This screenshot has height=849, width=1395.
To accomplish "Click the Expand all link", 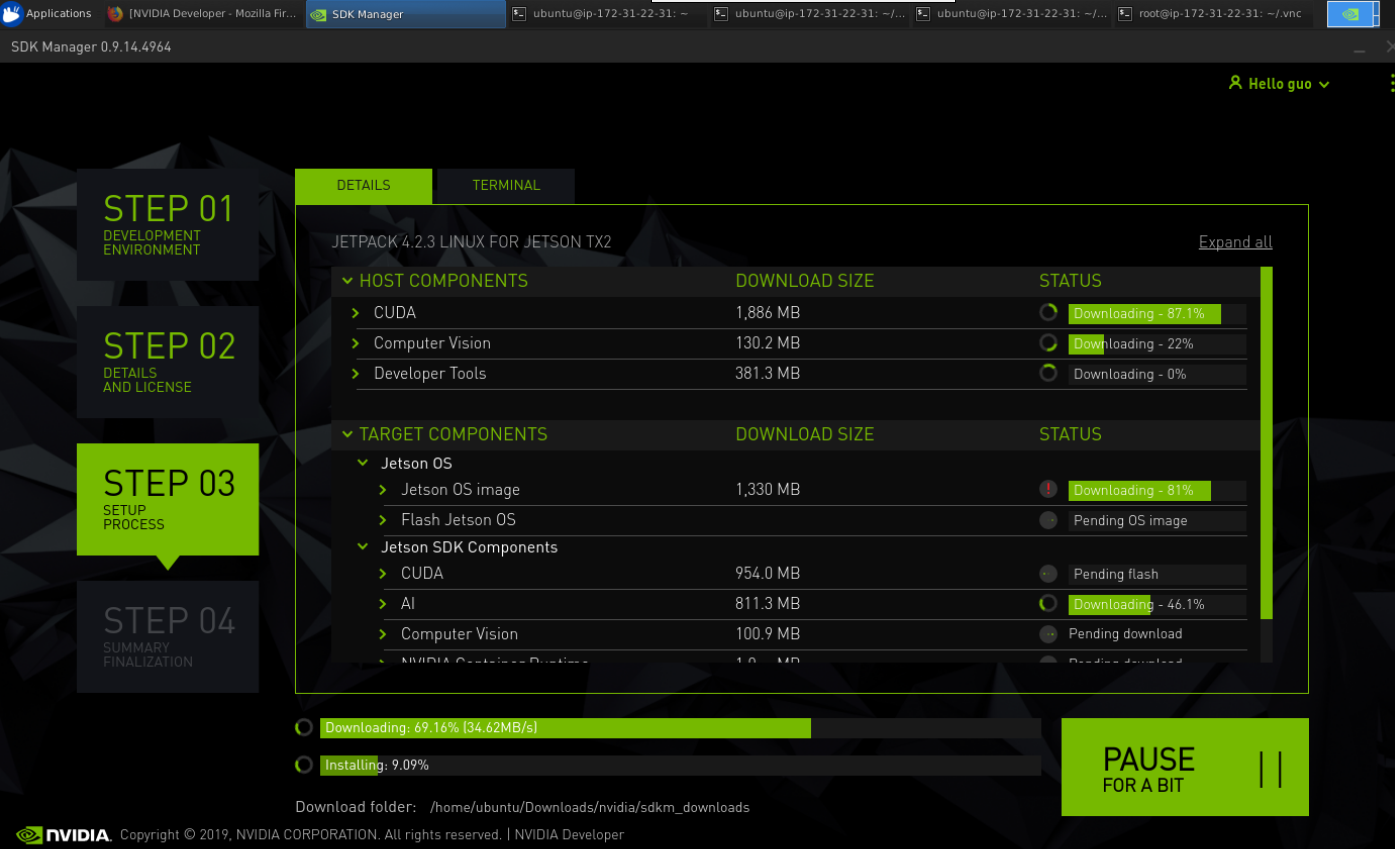I will pos(1235,242).
